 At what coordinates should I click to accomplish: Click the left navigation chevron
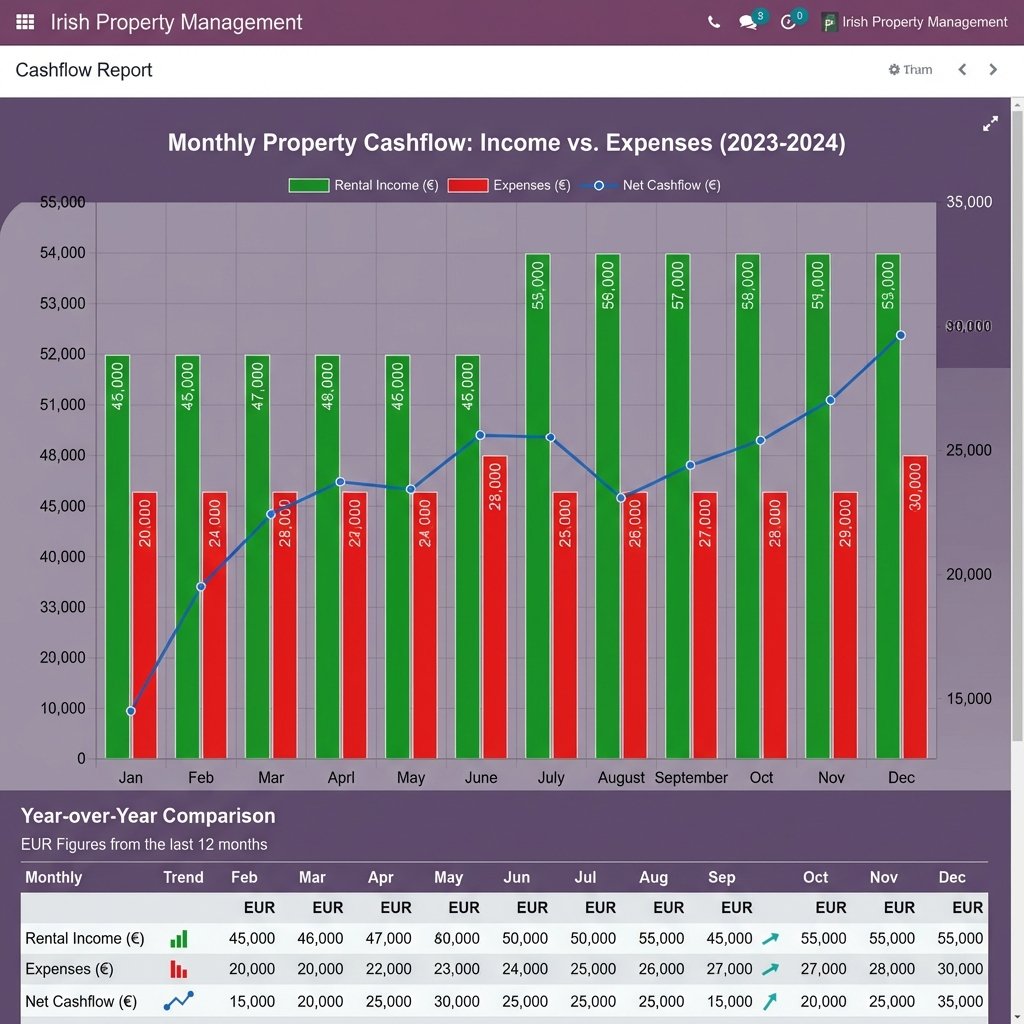tap(962, 69)
